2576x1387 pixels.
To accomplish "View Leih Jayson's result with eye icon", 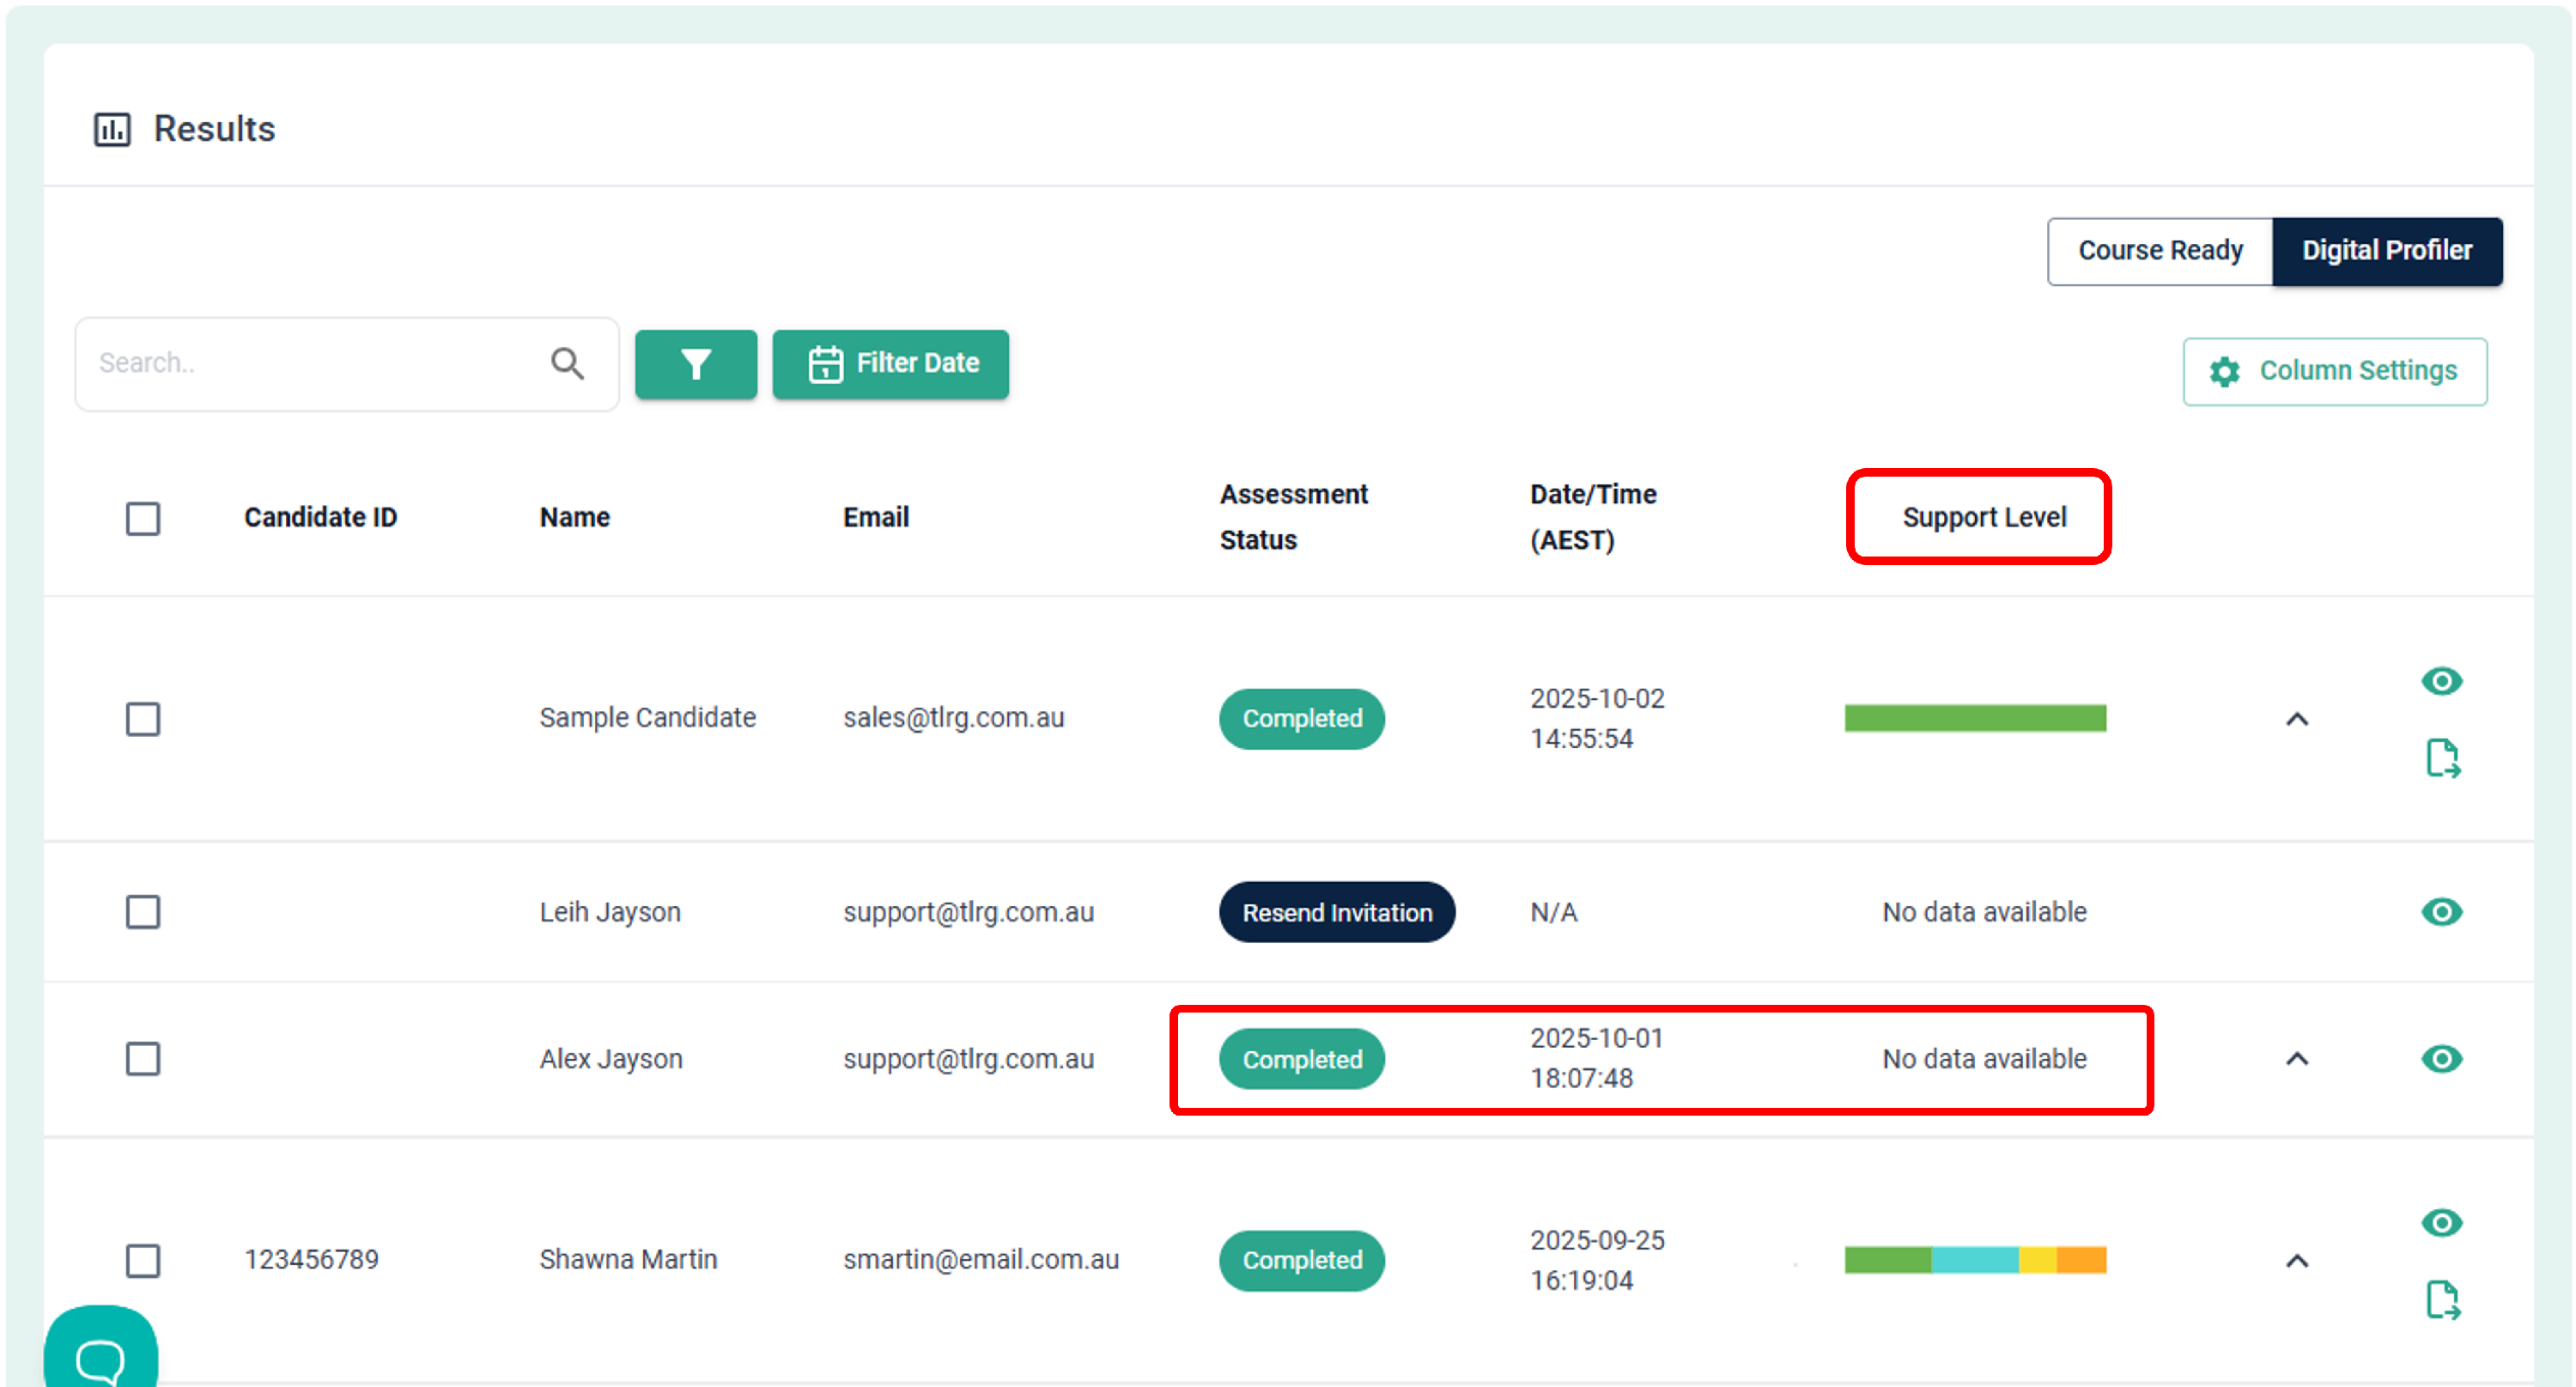I will click(2440, 912).
